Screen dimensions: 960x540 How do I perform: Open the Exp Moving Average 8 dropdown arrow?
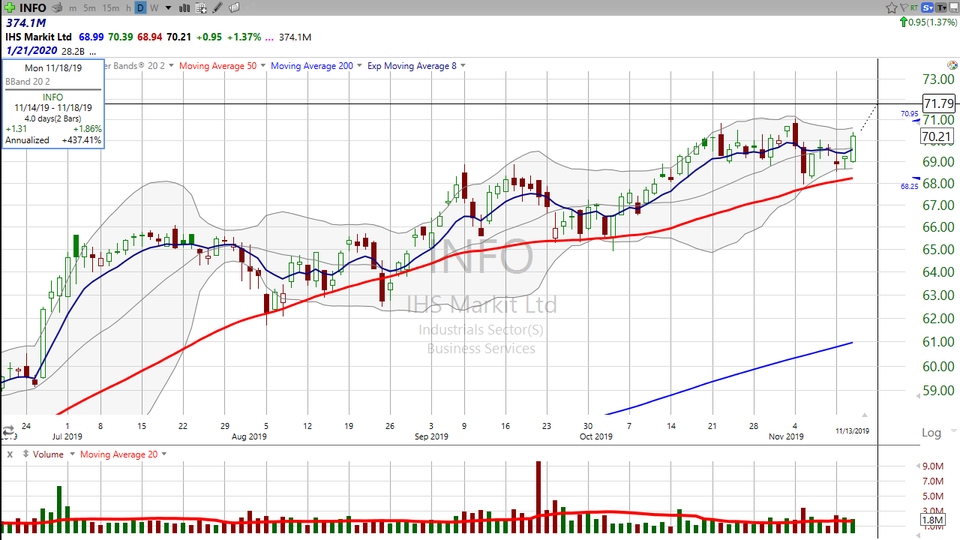463,66
